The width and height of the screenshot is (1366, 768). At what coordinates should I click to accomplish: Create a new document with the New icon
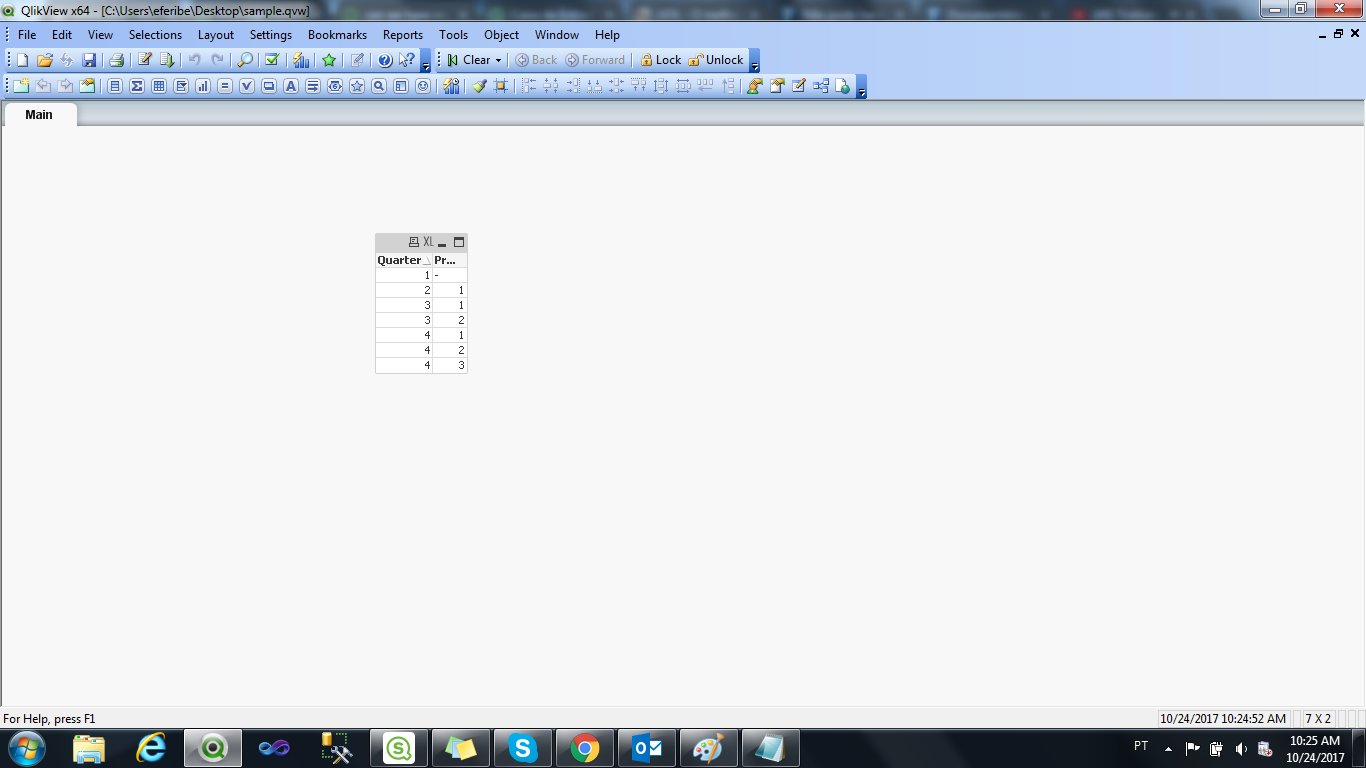tap(22, 60)
